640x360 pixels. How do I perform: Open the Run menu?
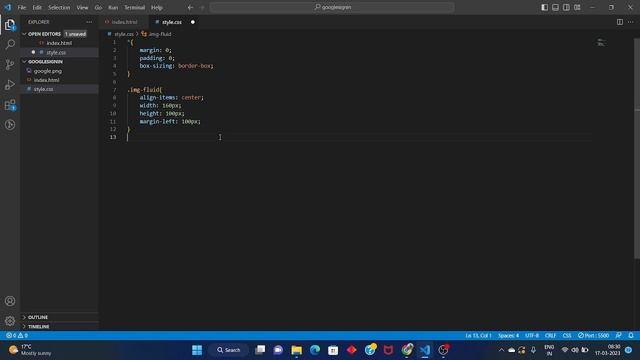[x=113, y=7]
